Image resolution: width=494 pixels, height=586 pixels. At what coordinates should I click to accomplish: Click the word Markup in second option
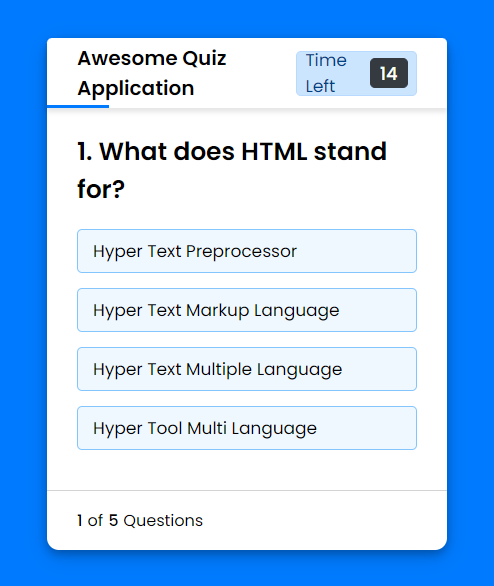[217, 311]
